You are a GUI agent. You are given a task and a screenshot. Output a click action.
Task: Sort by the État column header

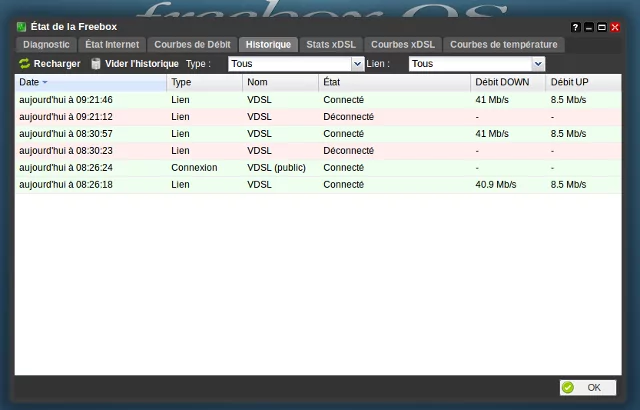(394, 82)
